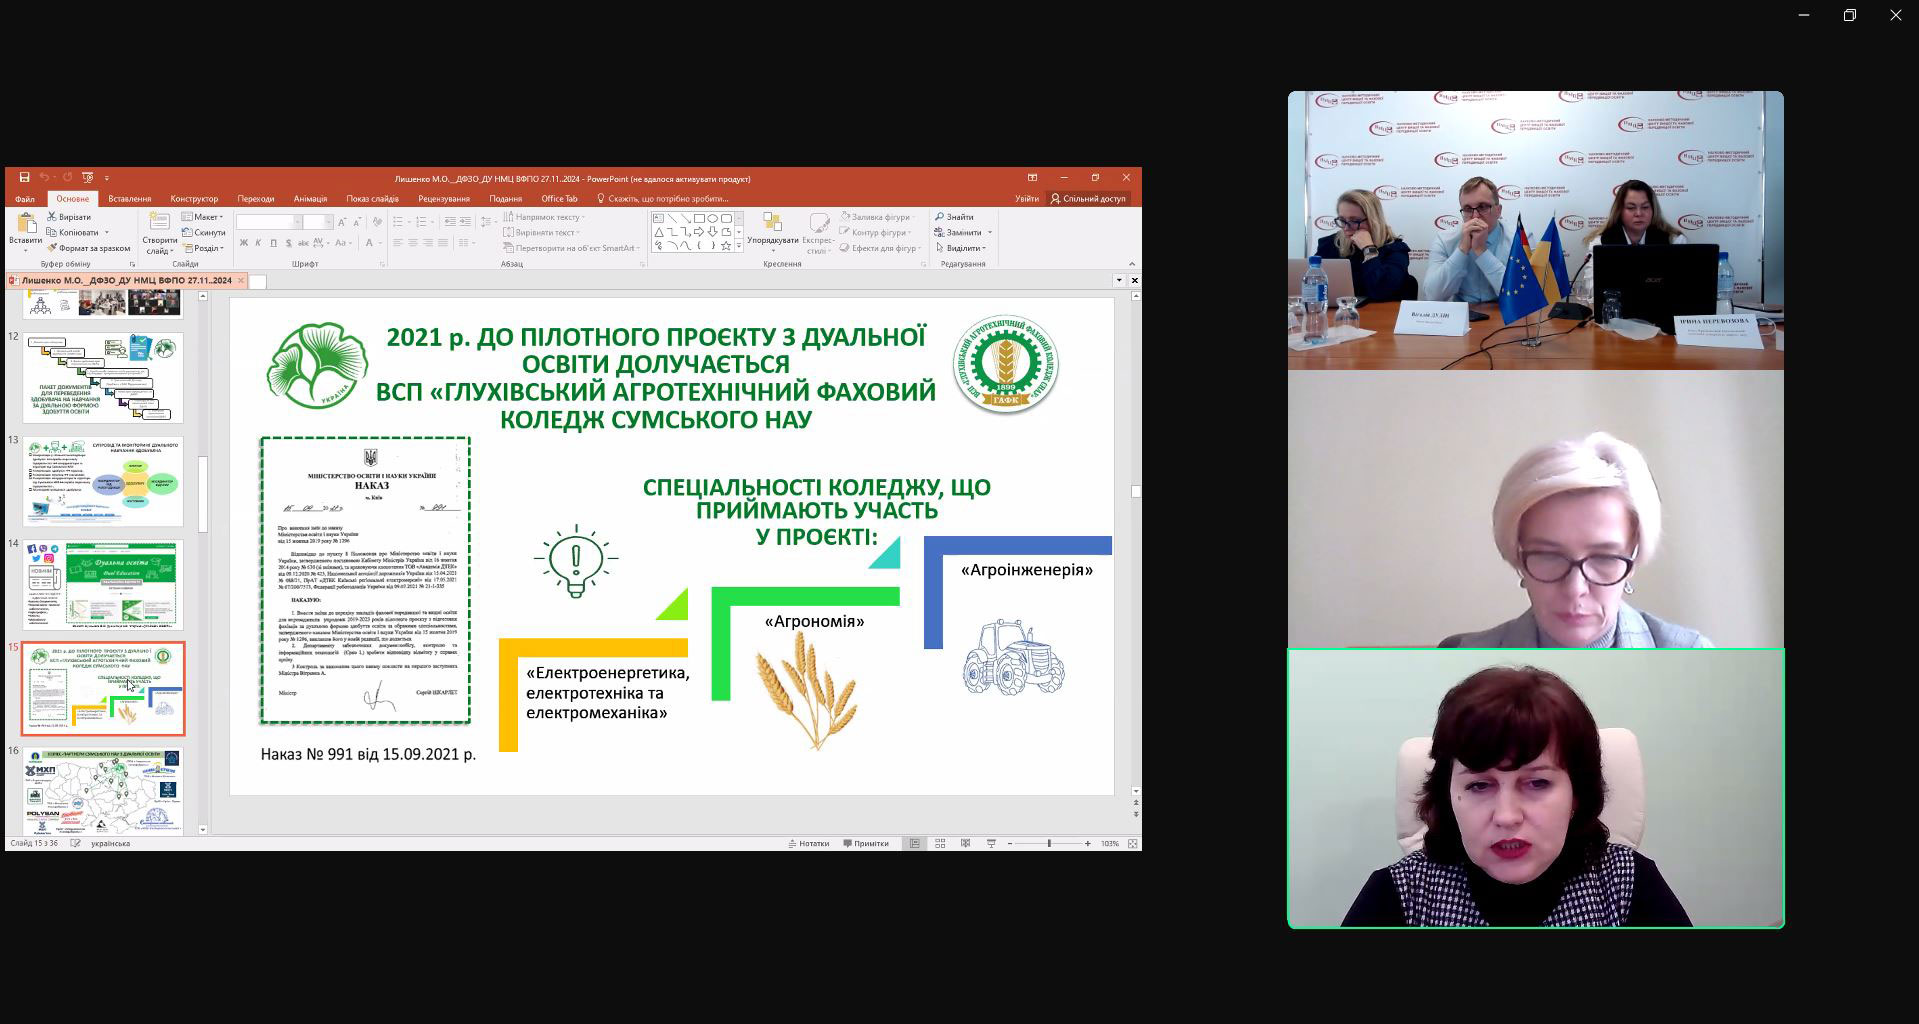Open the Заливка фігури fill color dropdown
The image size is (1919, 1024).
(880, 217)
